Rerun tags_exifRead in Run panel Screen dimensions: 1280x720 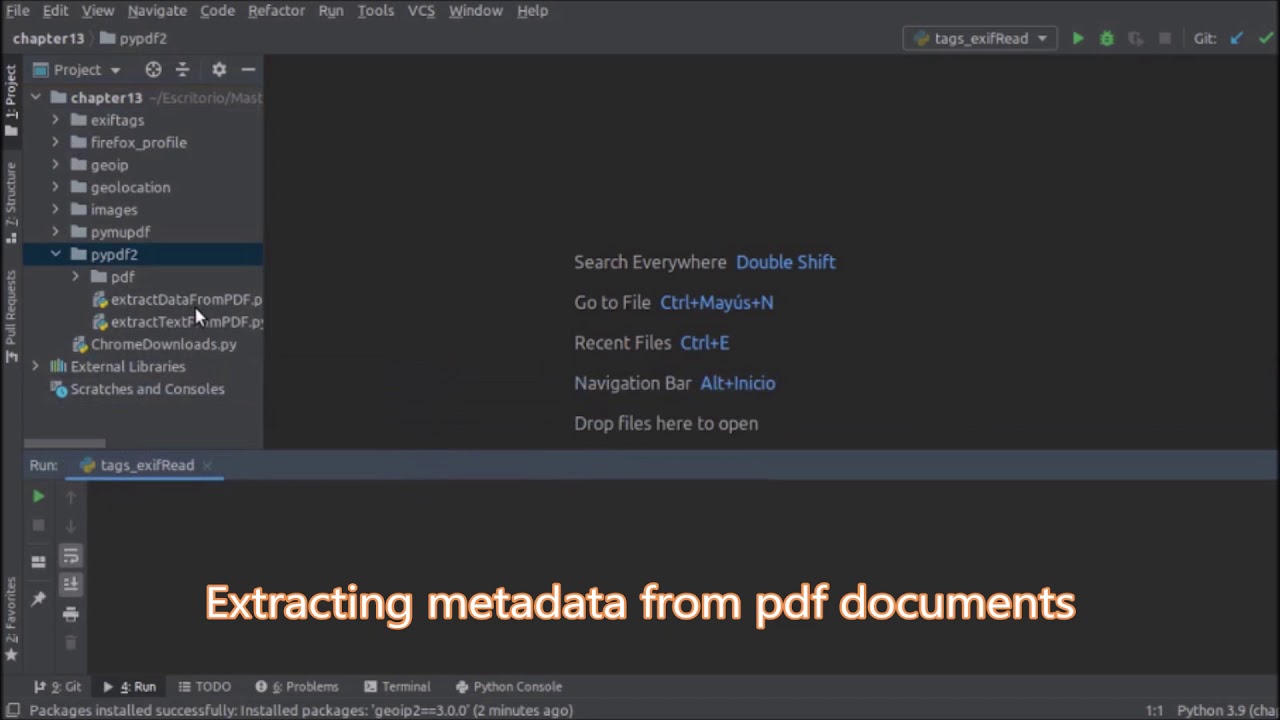click(38, 496)
